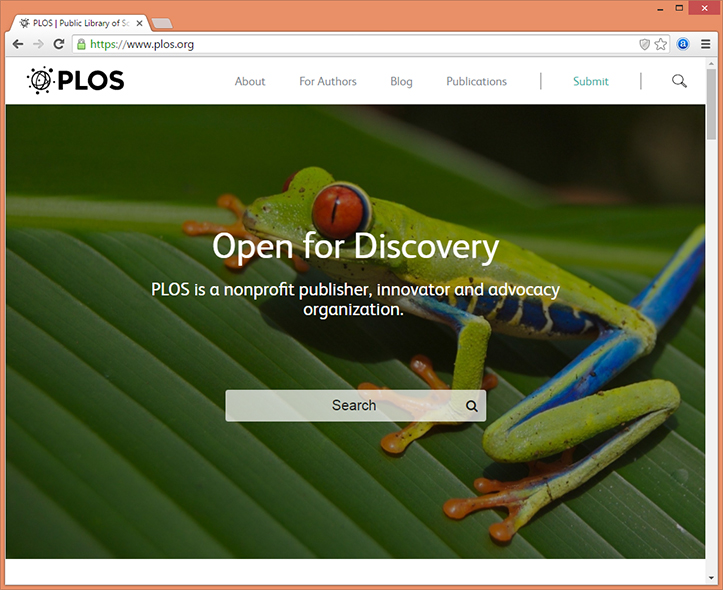The image size is (723, 590).
Task: Open the site search magnifier in header
Action: pyautogui.click(x=679, y=81)
